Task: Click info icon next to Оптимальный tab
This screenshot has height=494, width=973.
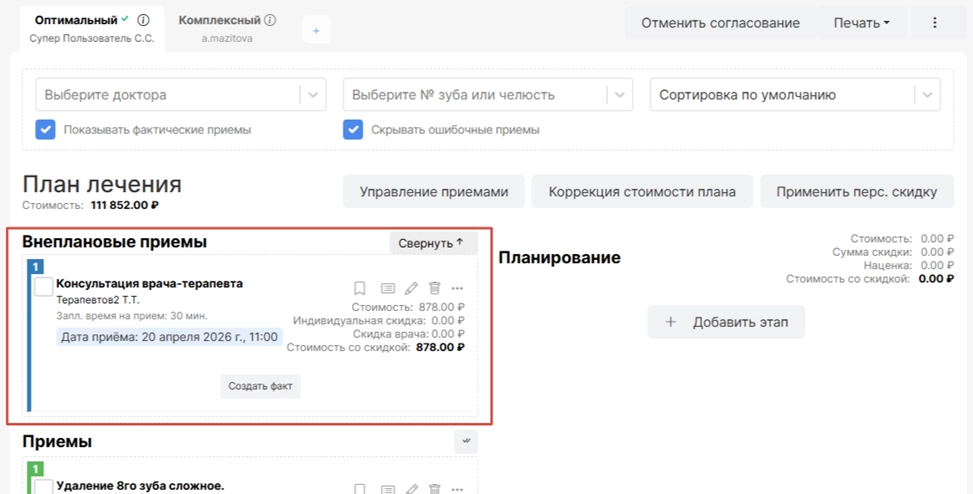Action: point(143,20)
